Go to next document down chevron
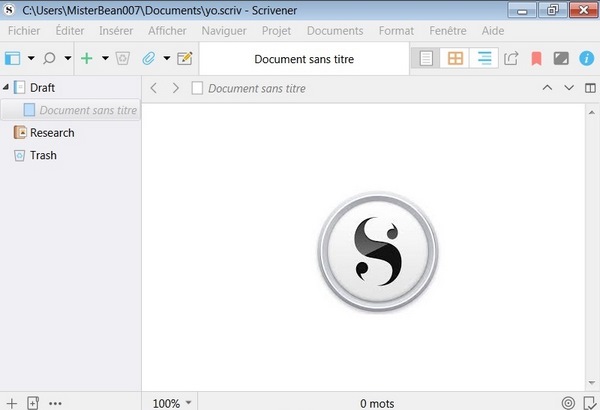 [569, 88]
